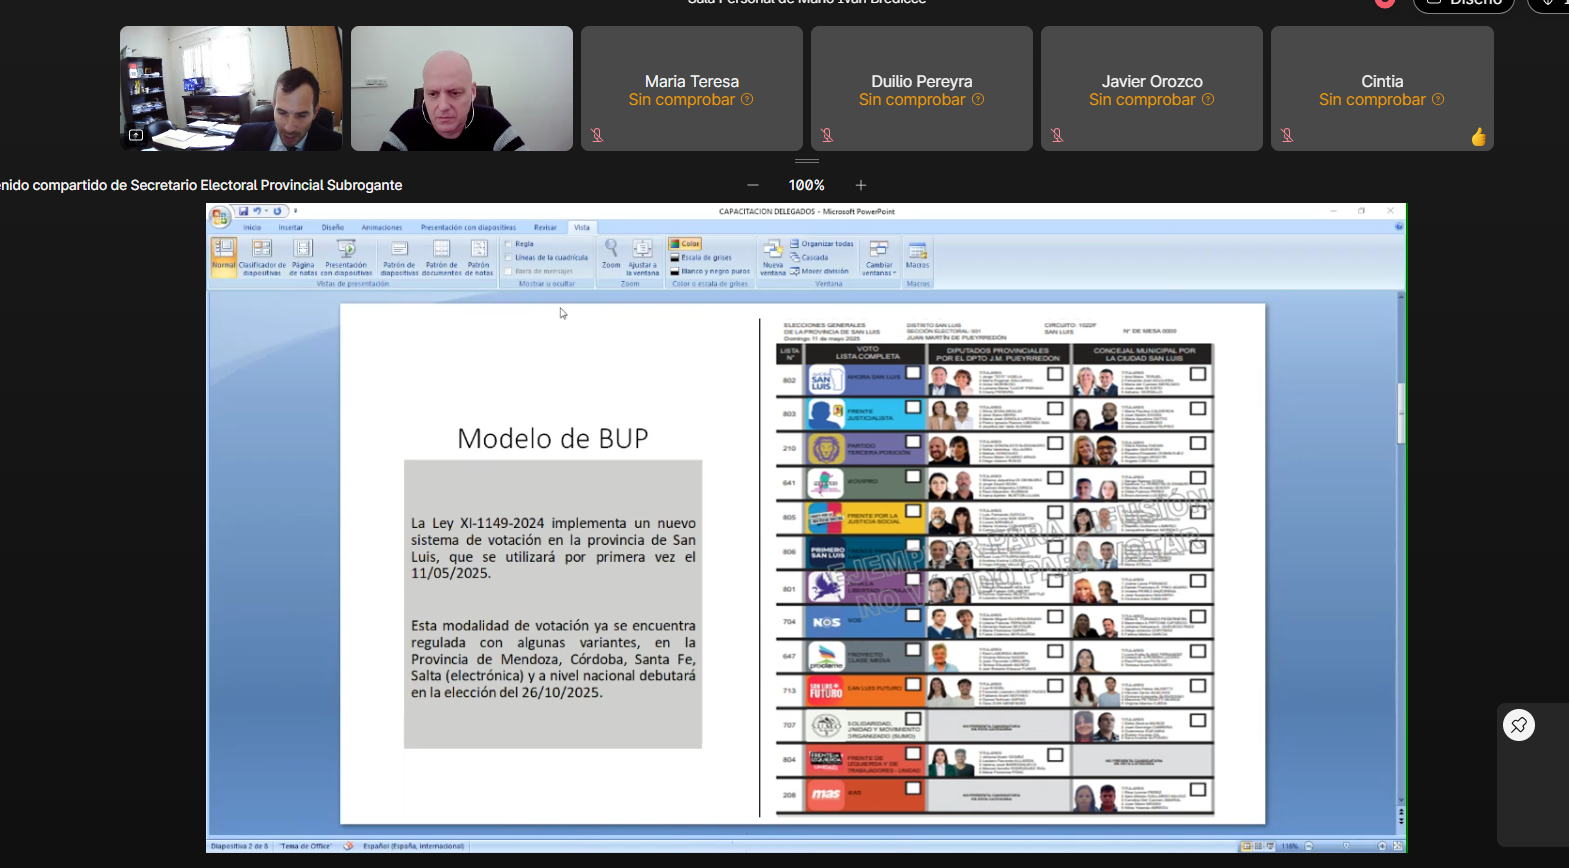
Task: Click the PowerPoint help icon
Action: 1398,227
